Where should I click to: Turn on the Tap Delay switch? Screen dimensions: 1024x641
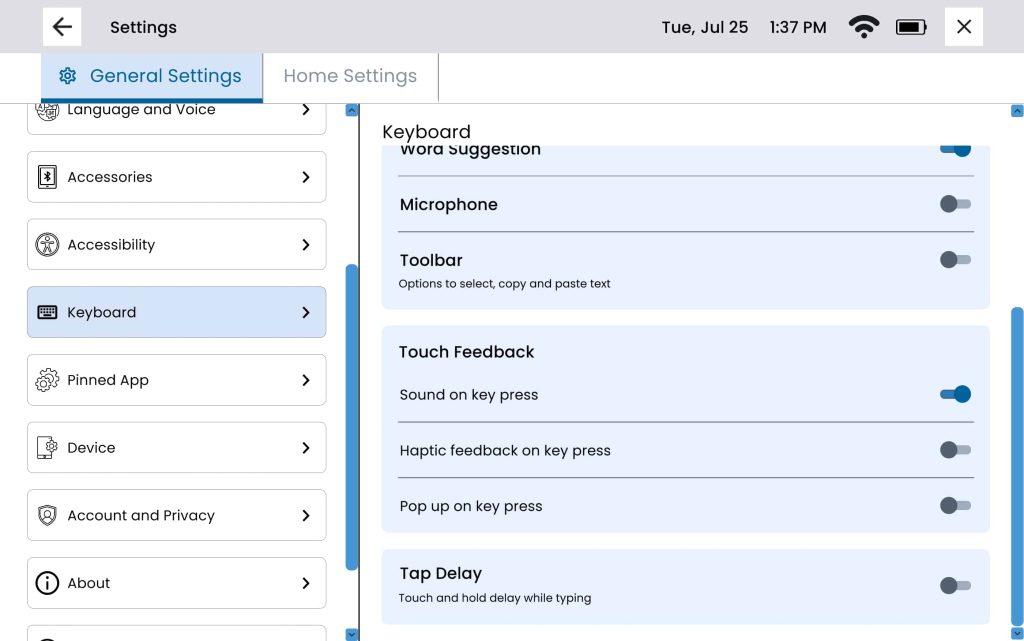coord(955,585)
